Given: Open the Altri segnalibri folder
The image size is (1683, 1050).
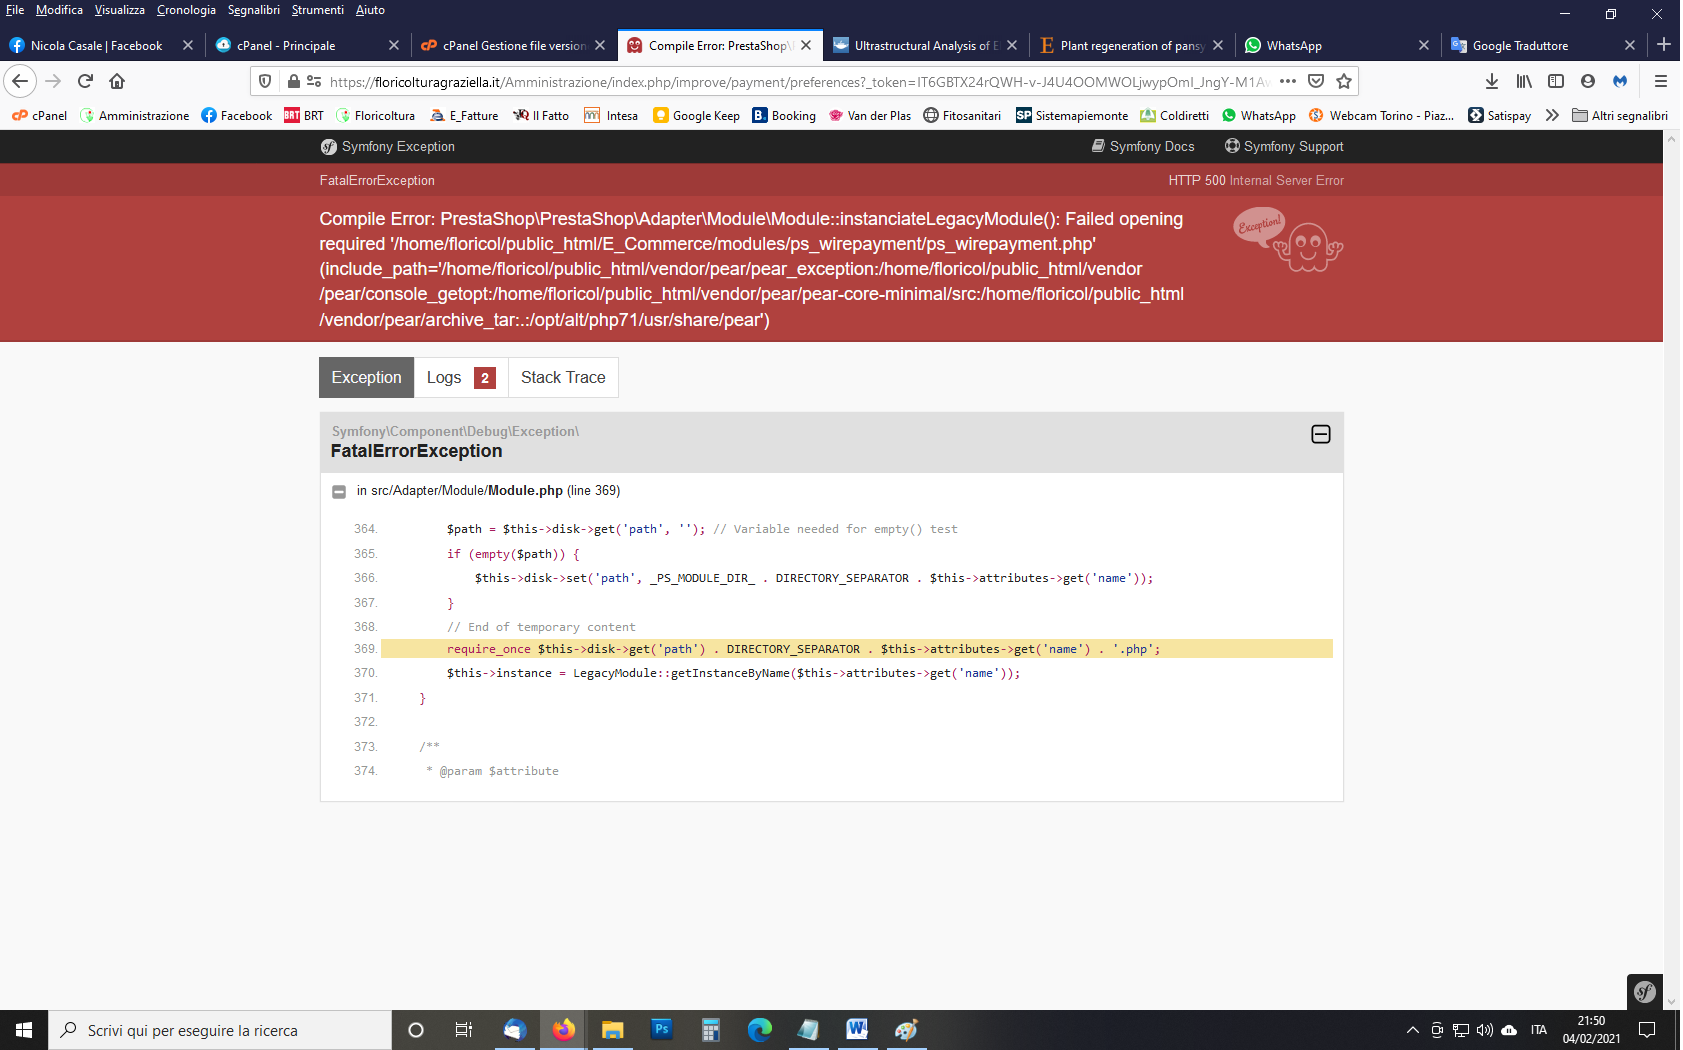Looking at the screenshot, I should coord(1620,115).
